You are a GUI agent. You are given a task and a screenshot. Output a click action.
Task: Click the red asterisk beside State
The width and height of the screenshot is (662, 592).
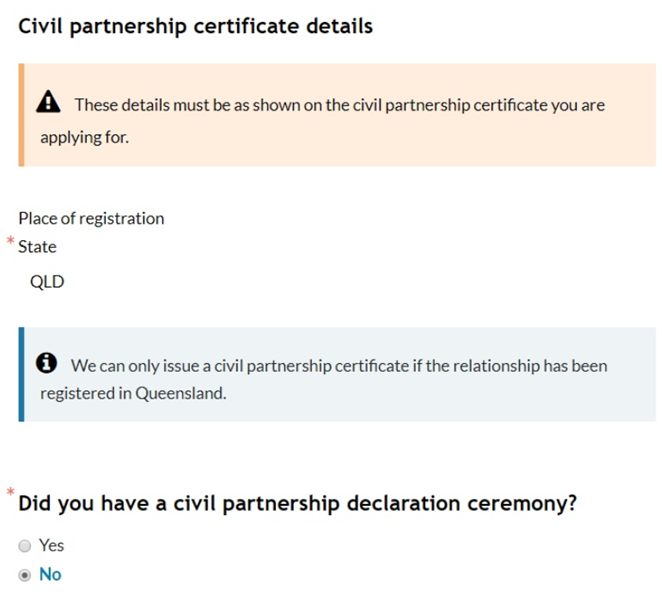[11, 241]
